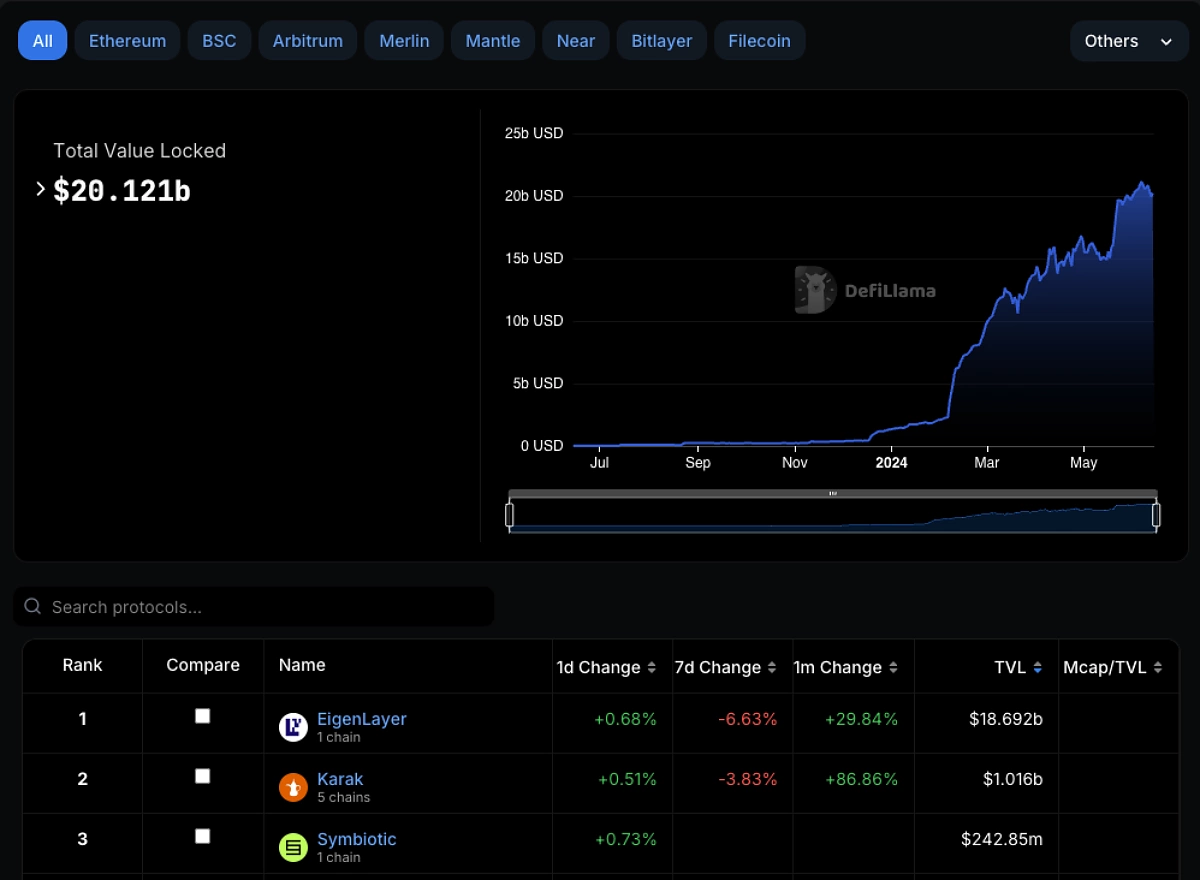Viewport: 1200px width, 880px height.
Task: Sort by 1d Change arrows icon
Action: pyautogui.click(x=652, y=668)
